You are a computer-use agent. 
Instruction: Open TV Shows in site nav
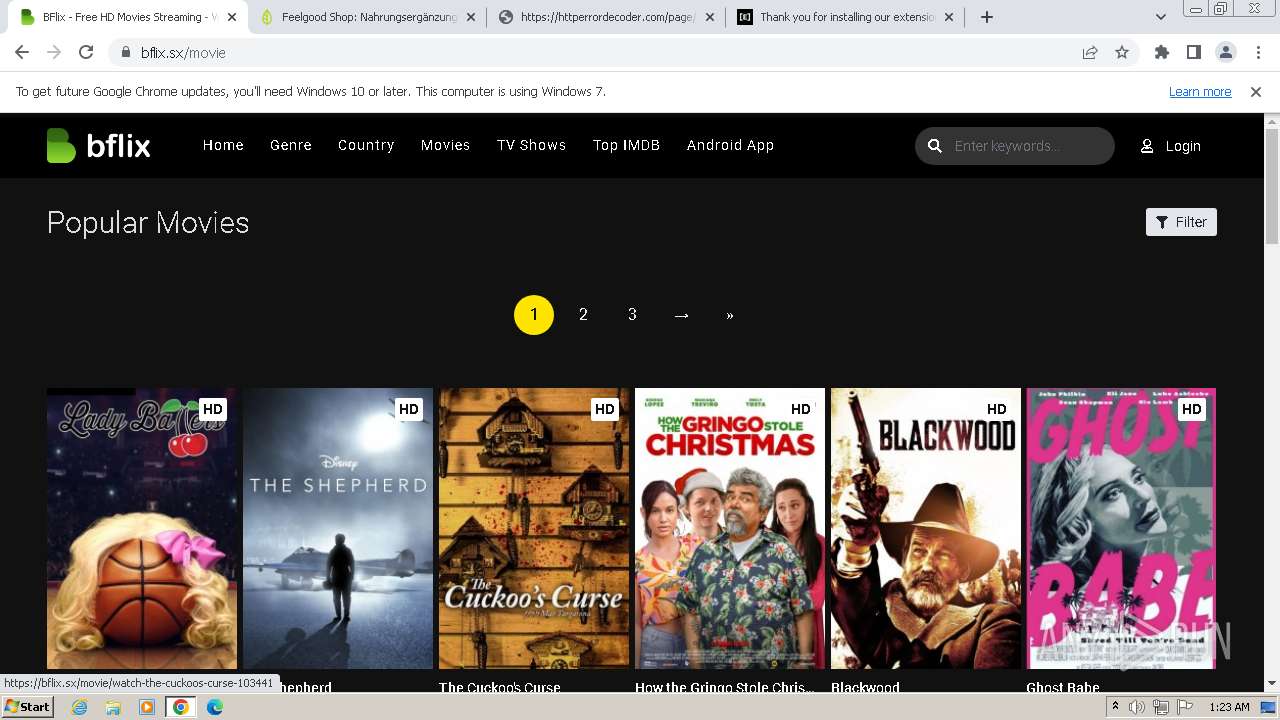point(531,146)
